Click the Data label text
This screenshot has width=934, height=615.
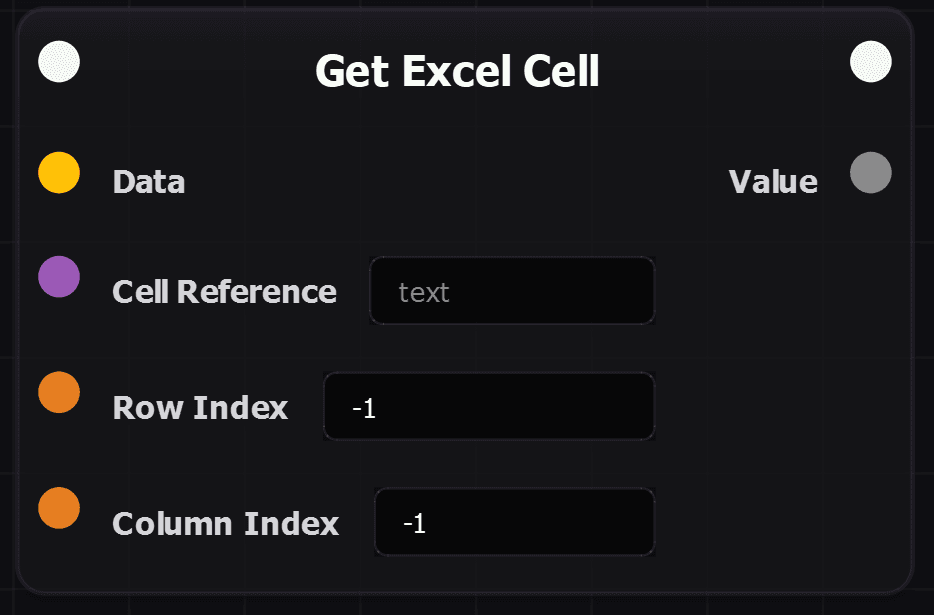pyautogui.click(x=147, y=182)
